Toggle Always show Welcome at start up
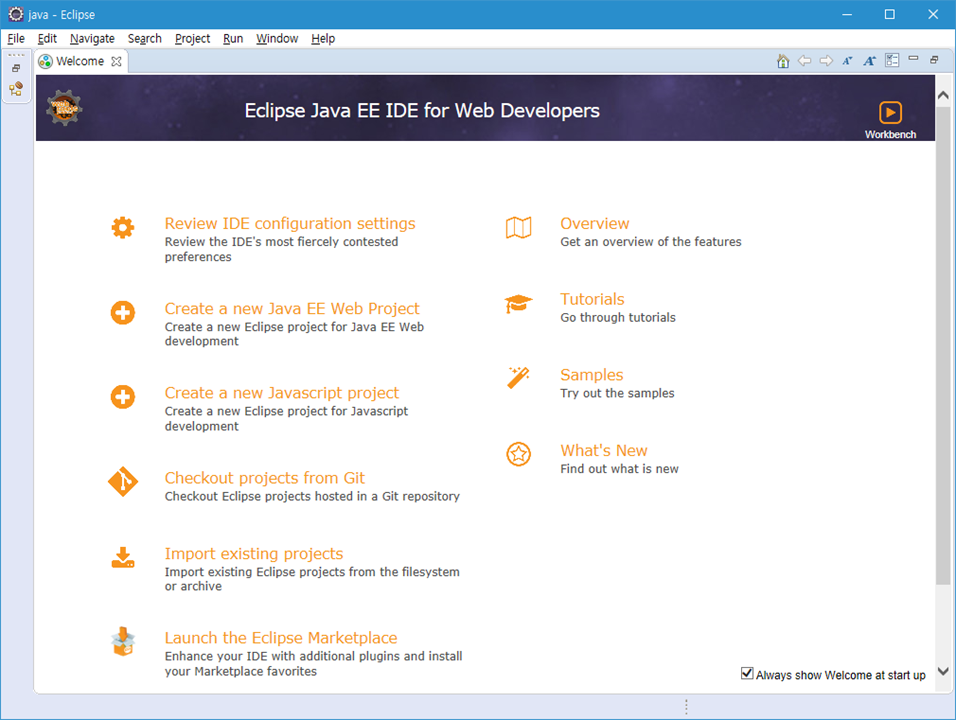 pos(746,673)
